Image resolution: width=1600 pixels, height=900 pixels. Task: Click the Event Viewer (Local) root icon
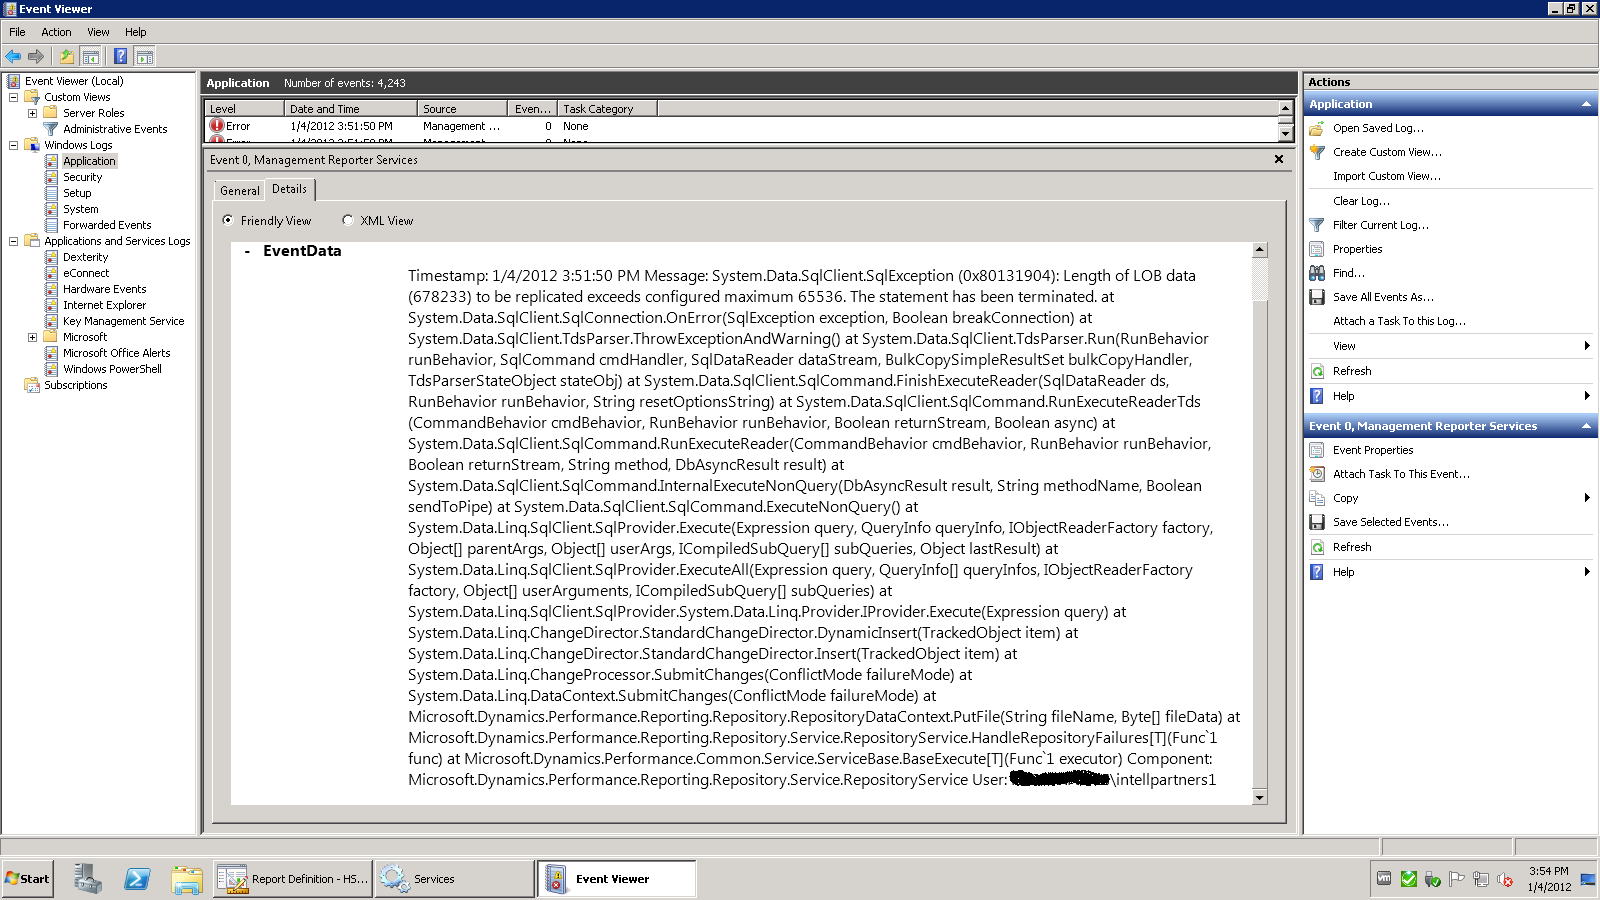[x=14, y=81]
